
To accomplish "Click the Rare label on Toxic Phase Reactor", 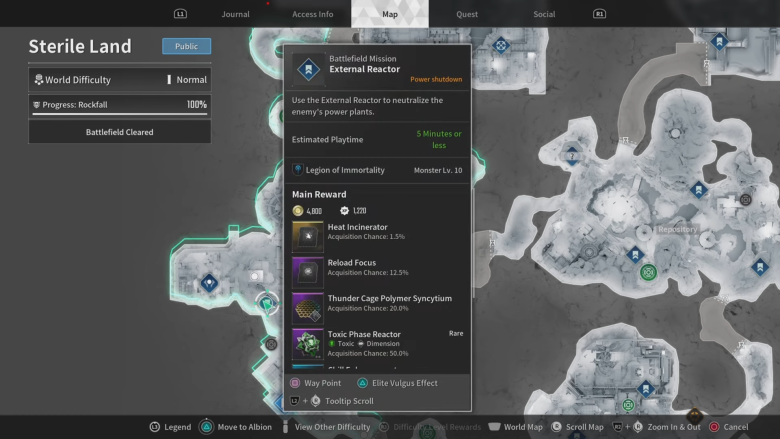I will (456, 334).
